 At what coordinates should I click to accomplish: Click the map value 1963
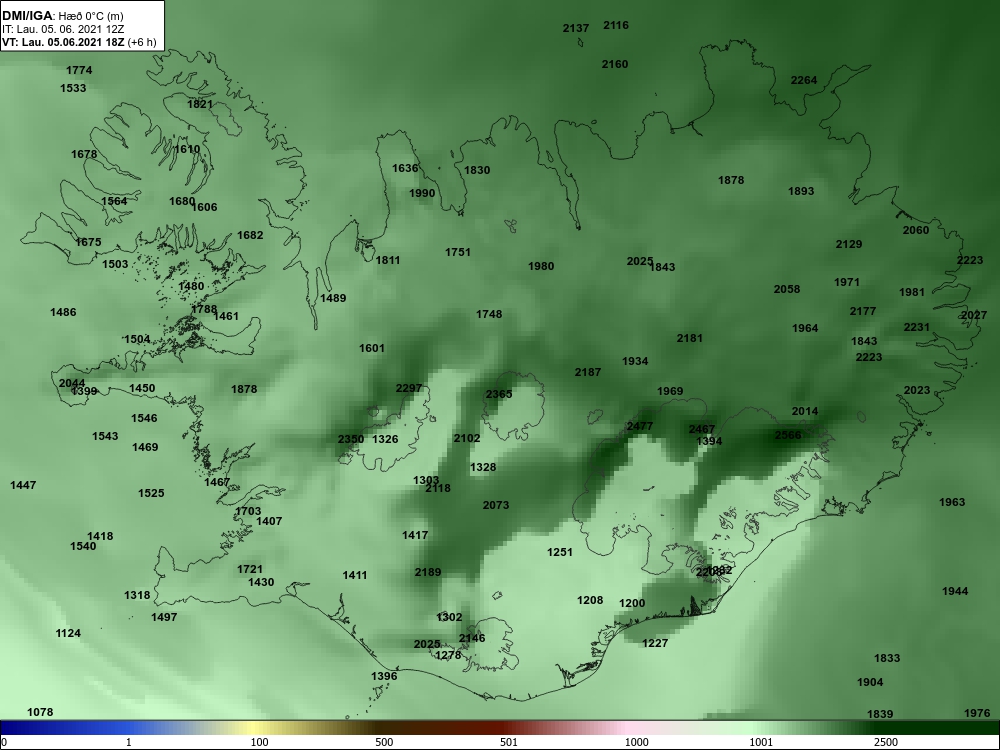tap(952, 502)
